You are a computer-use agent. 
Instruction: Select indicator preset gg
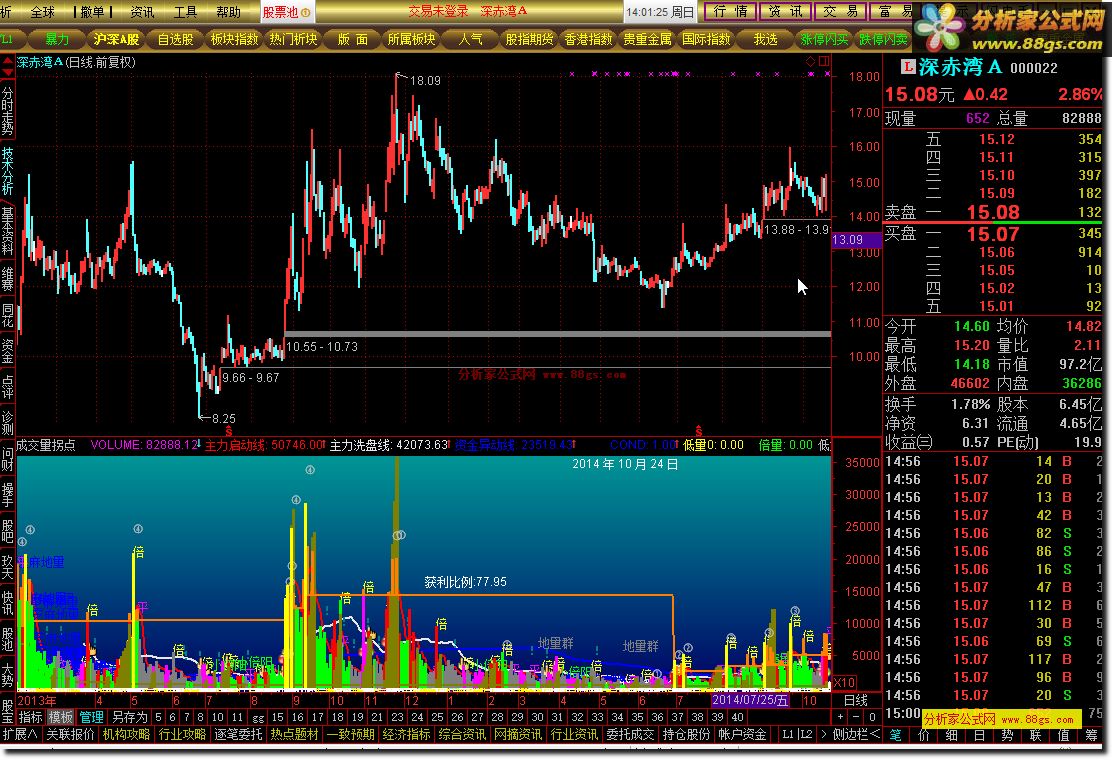[258, 717]
